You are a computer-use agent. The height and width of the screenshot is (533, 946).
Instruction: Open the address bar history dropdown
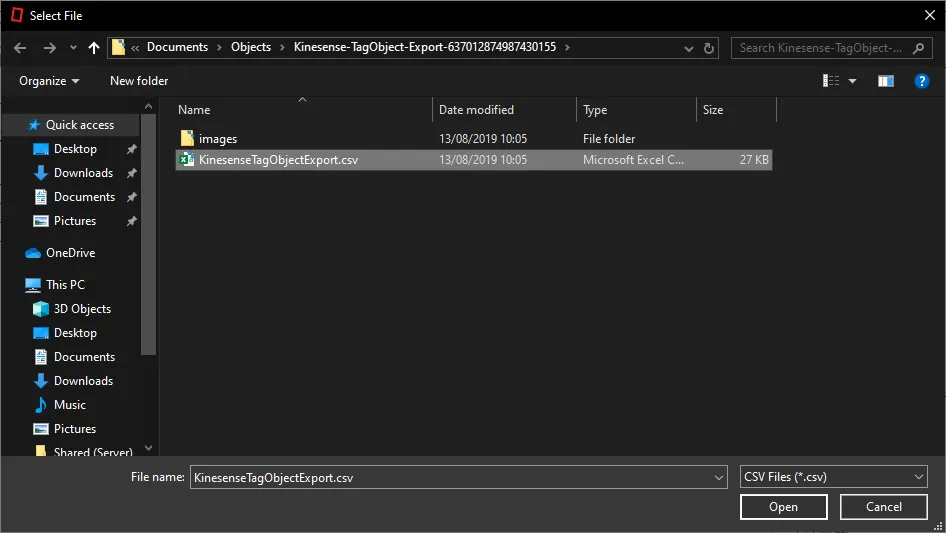pos(688,48)
